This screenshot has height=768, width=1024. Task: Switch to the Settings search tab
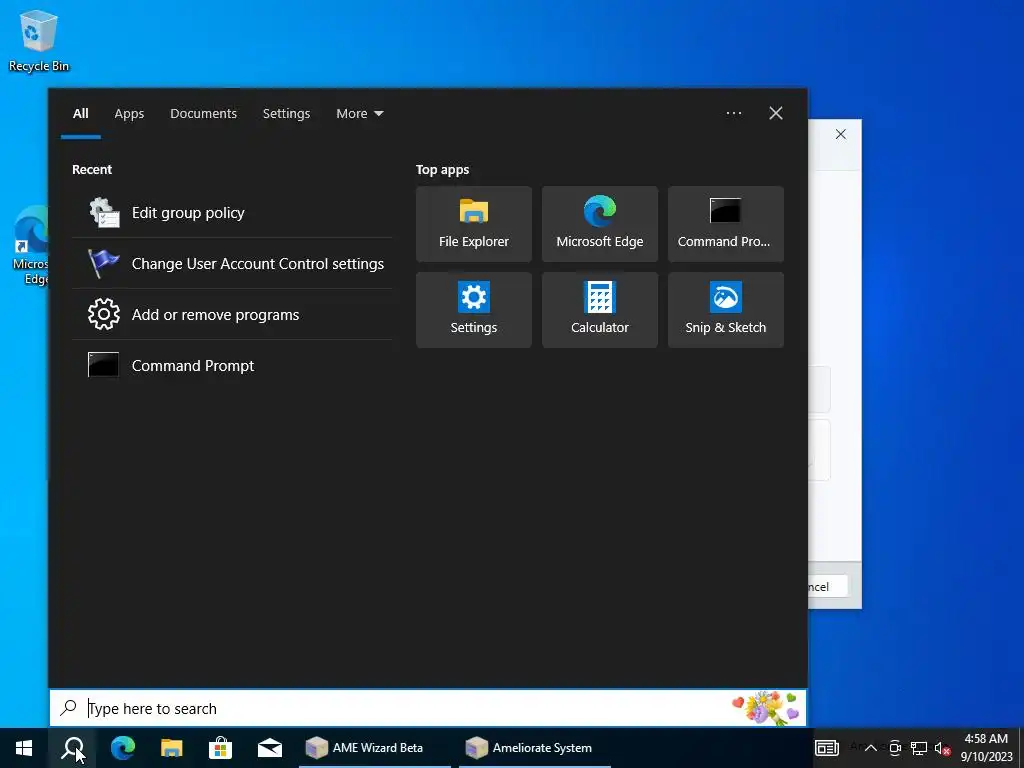(286, 114)
